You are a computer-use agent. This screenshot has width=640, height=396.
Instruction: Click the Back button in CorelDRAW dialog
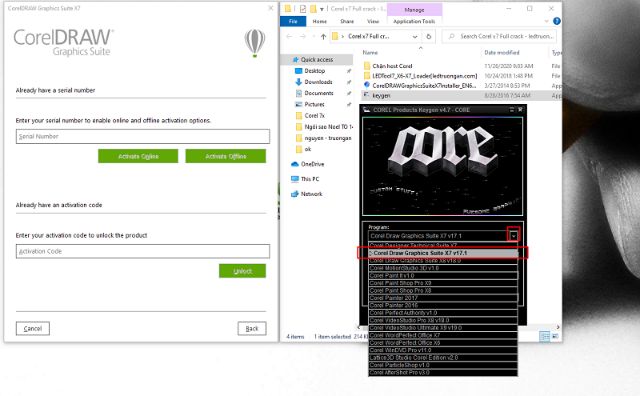click(x=252, y=329)
